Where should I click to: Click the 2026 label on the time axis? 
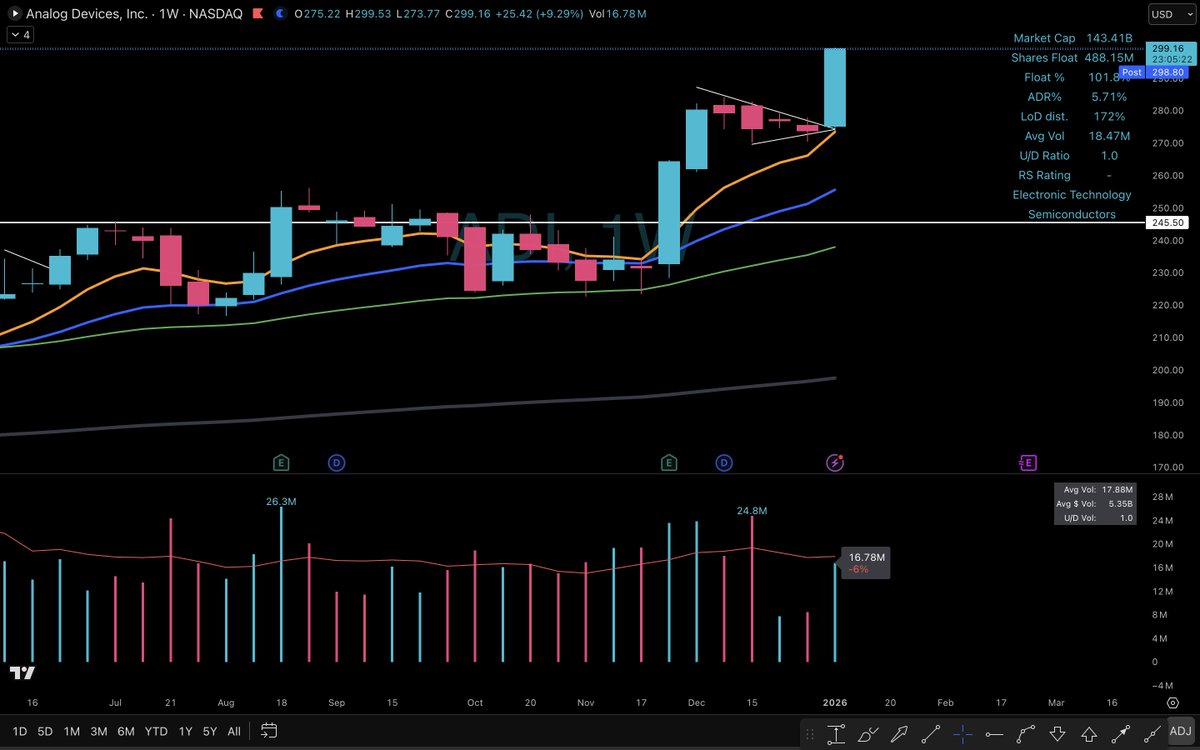click(x=835, y=702)
